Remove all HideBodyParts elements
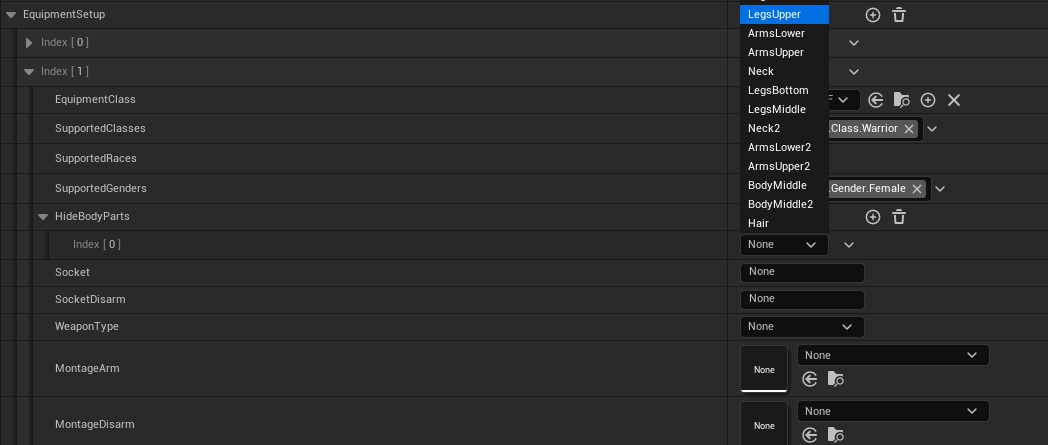The height and width of the screenshot is (445, 1048). coord(899,217)
